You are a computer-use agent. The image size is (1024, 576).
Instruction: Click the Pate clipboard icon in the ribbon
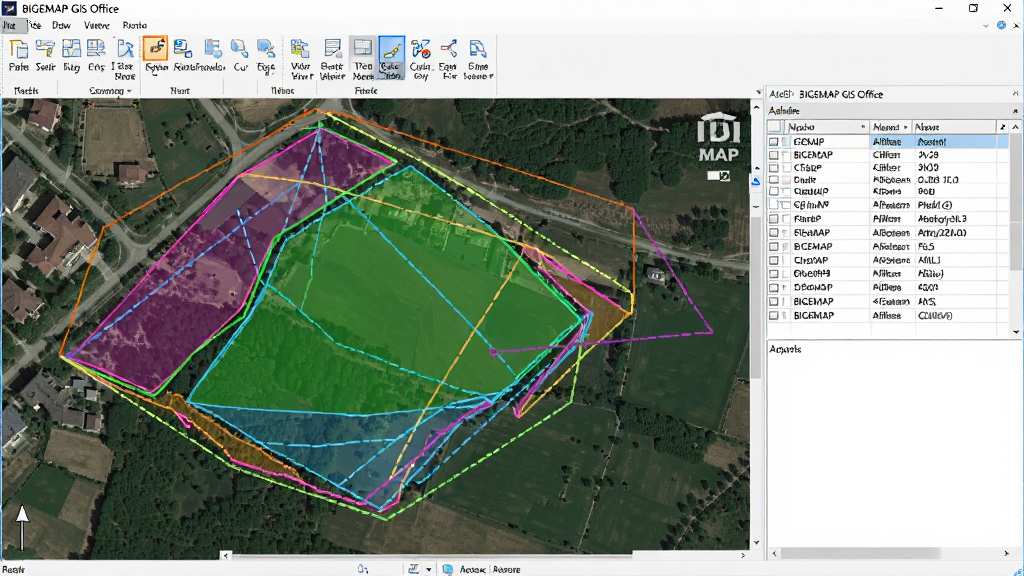point(19,50)
